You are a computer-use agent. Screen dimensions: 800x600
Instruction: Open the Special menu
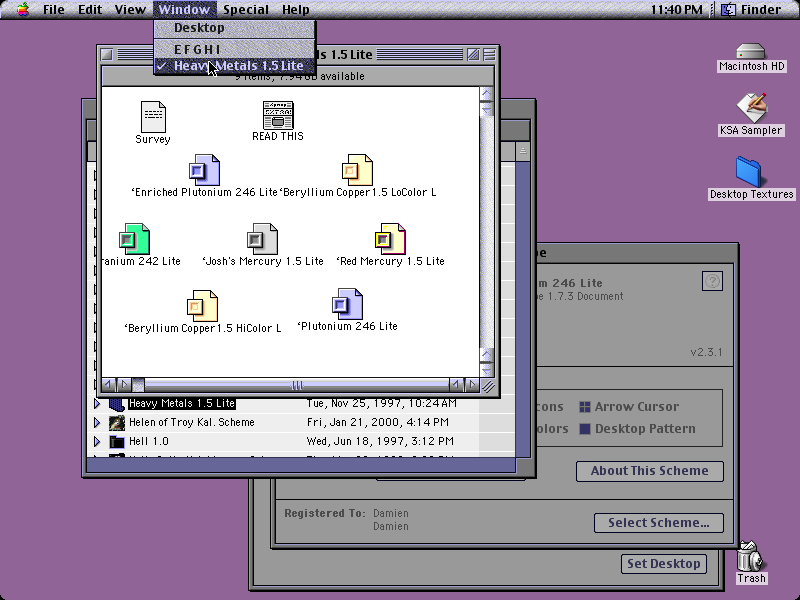246,9
